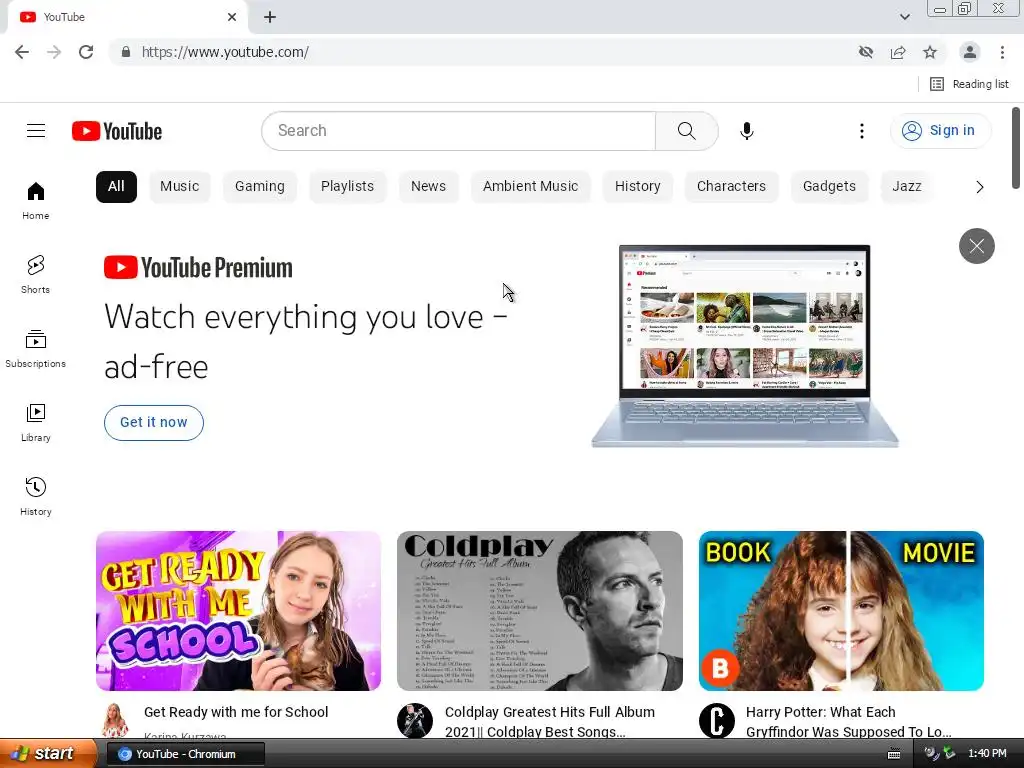Open Subscriptions in sidebar
This screenshot has width=1024, height=768.
point(35,349)
